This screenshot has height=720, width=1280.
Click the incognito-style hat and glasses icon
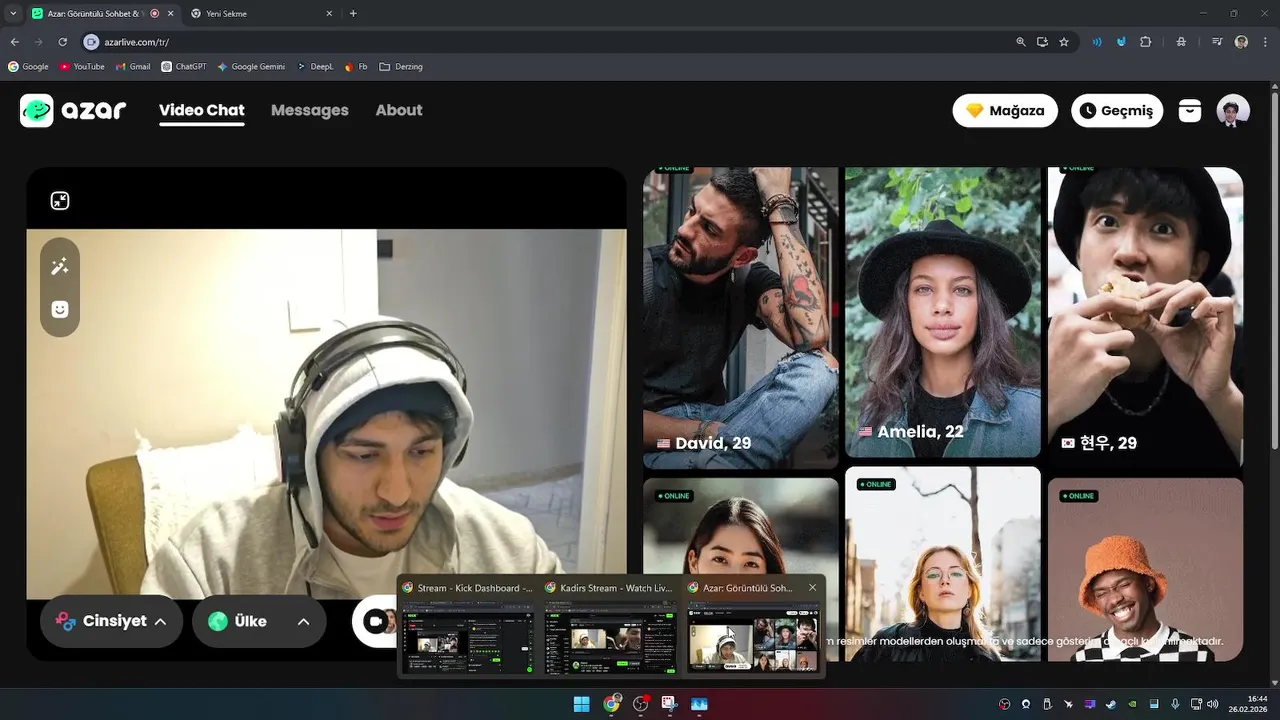[1181, 42]
